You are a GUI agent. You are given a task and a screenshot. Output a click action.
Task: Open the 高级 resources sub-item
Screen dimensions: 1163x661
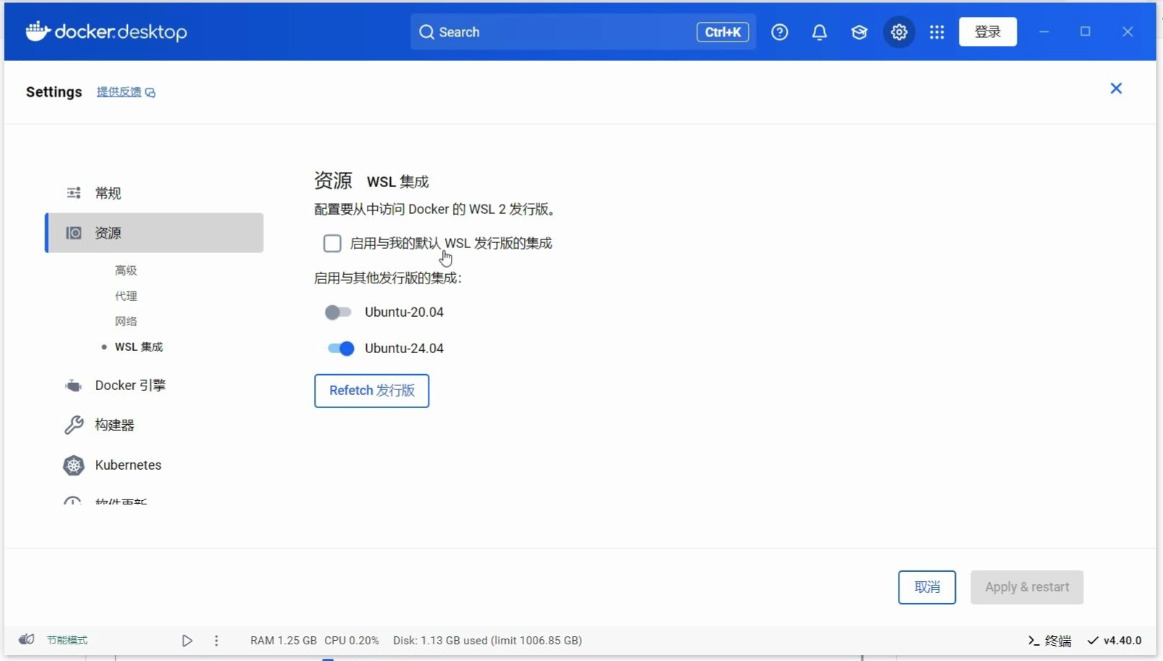click(126, 271)
